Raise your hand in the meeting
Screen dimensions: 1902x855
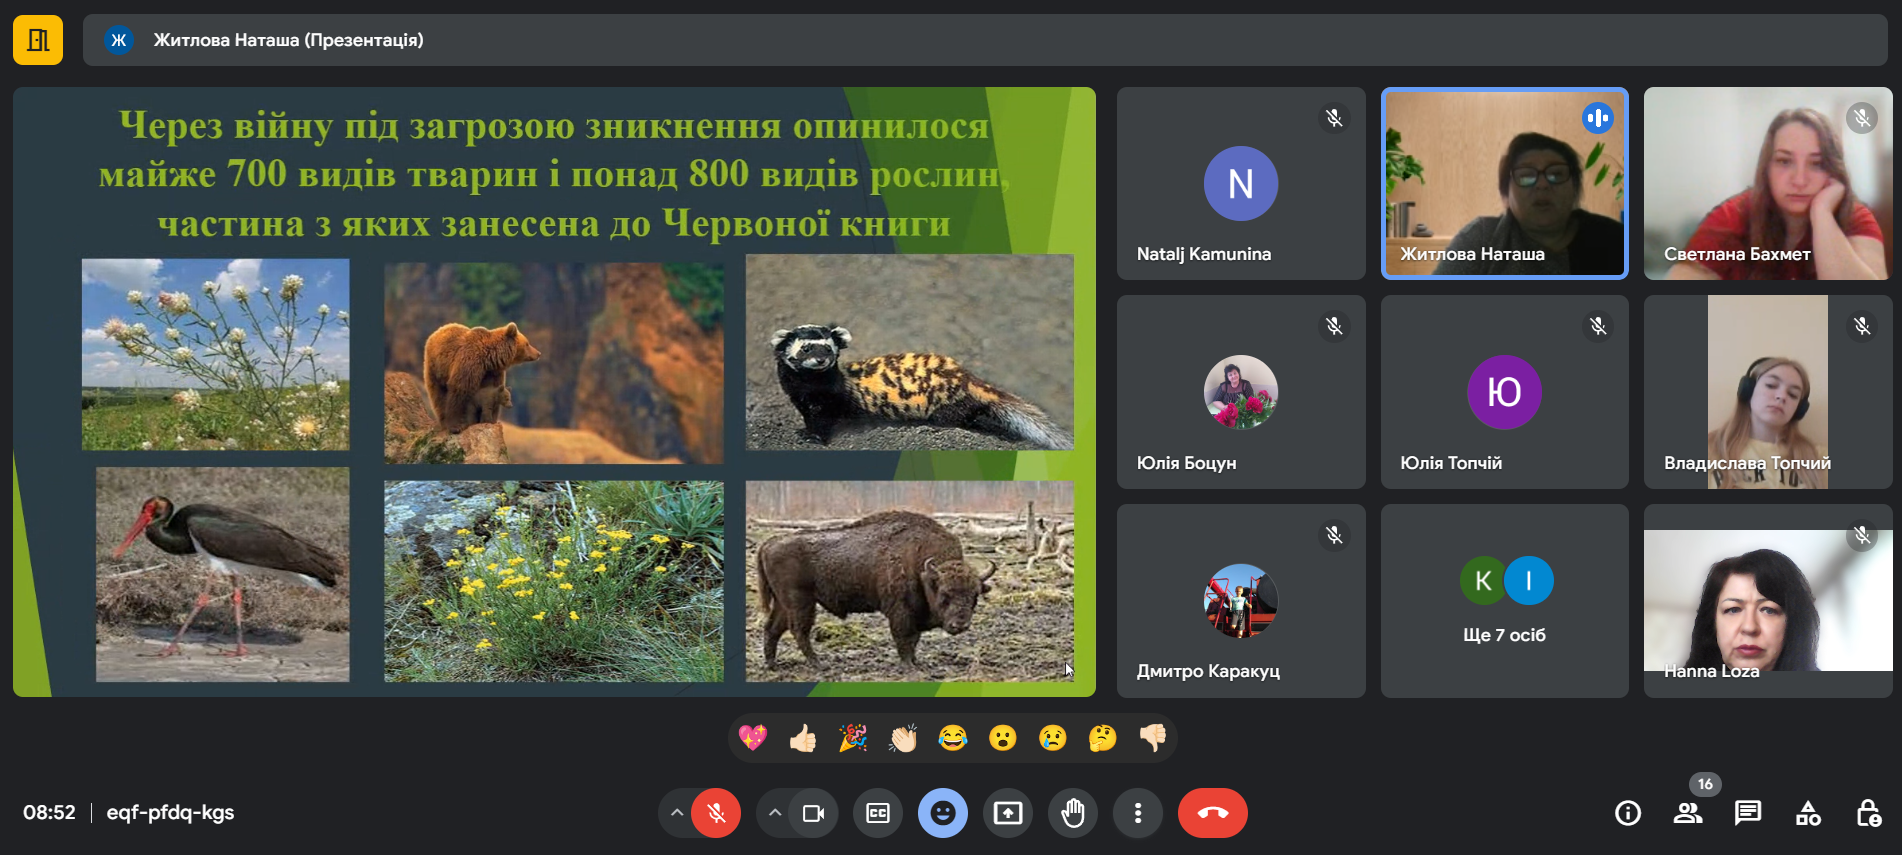point(1072,813)
